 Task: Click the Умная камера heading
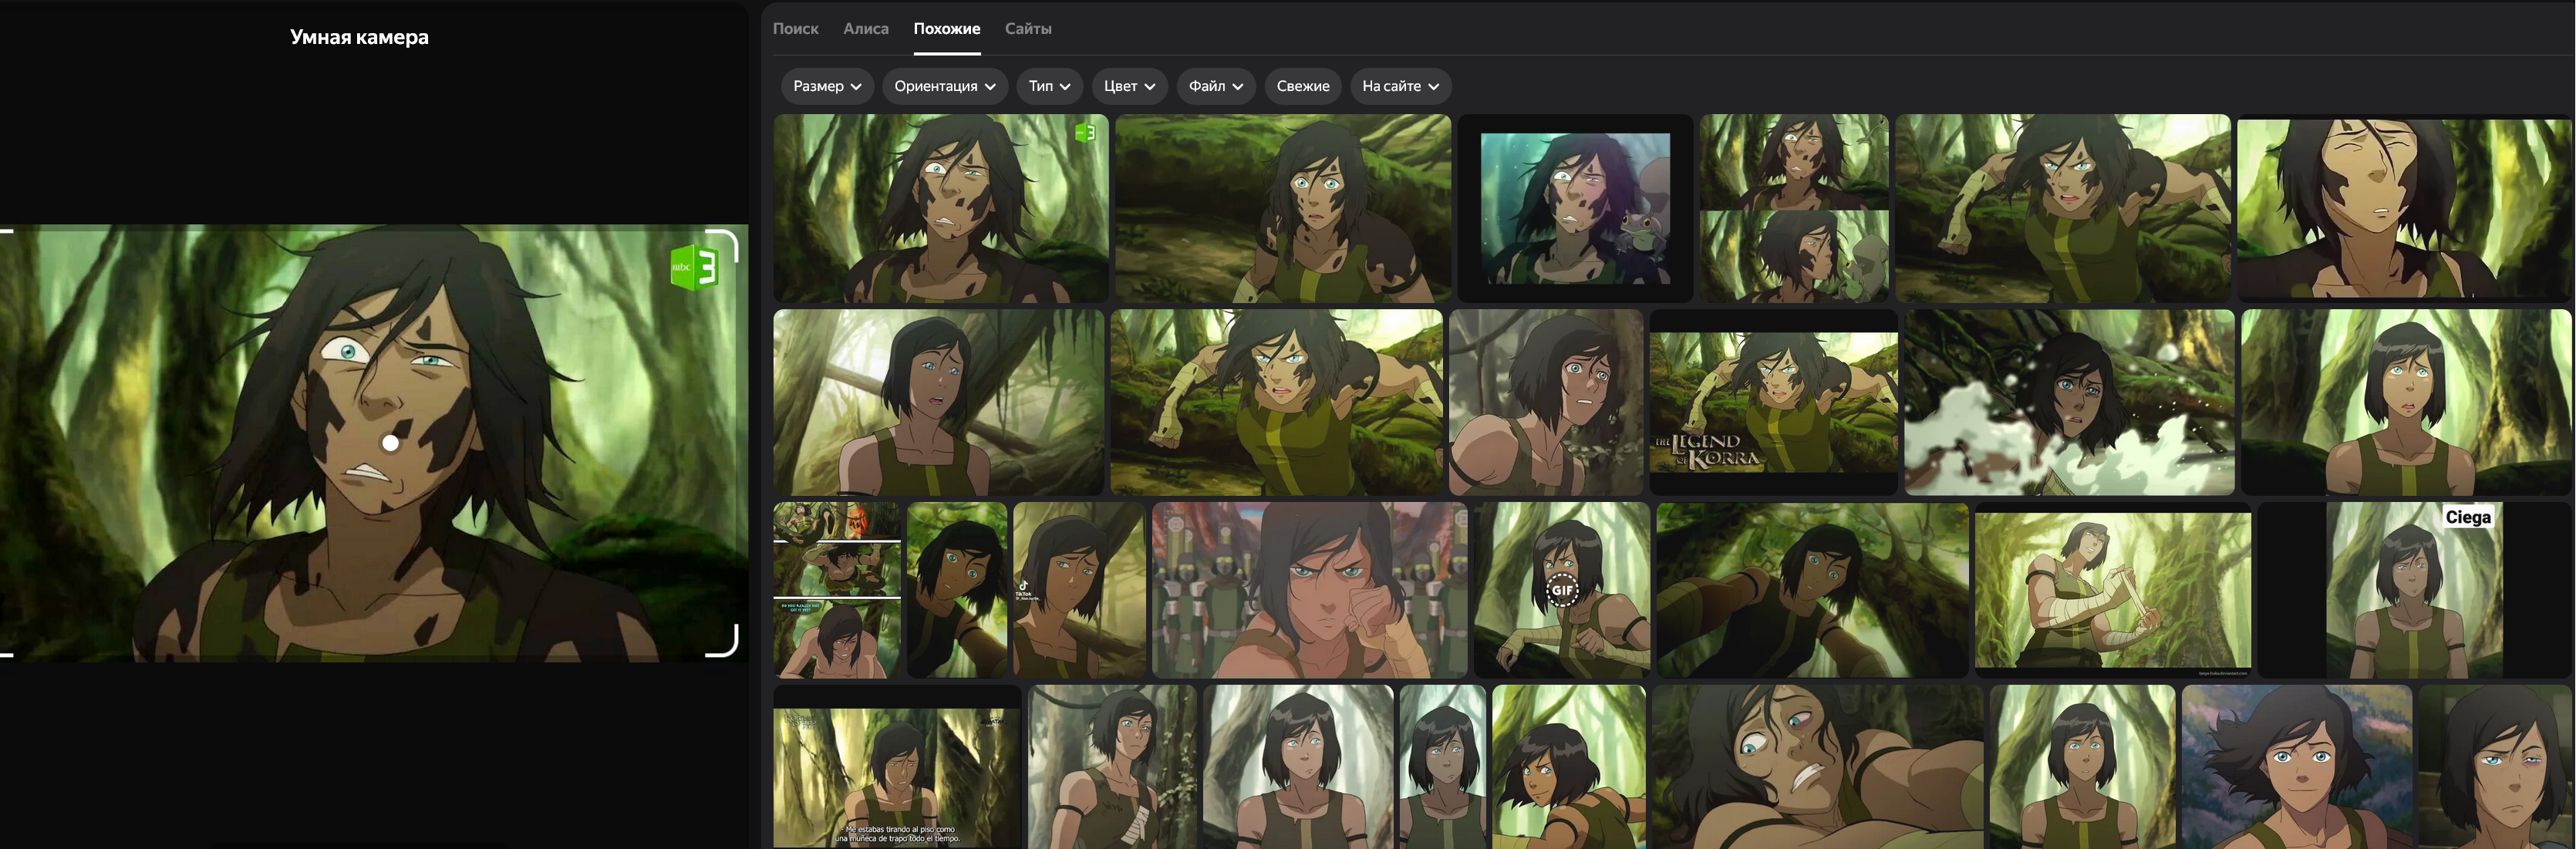pos(359,38)
